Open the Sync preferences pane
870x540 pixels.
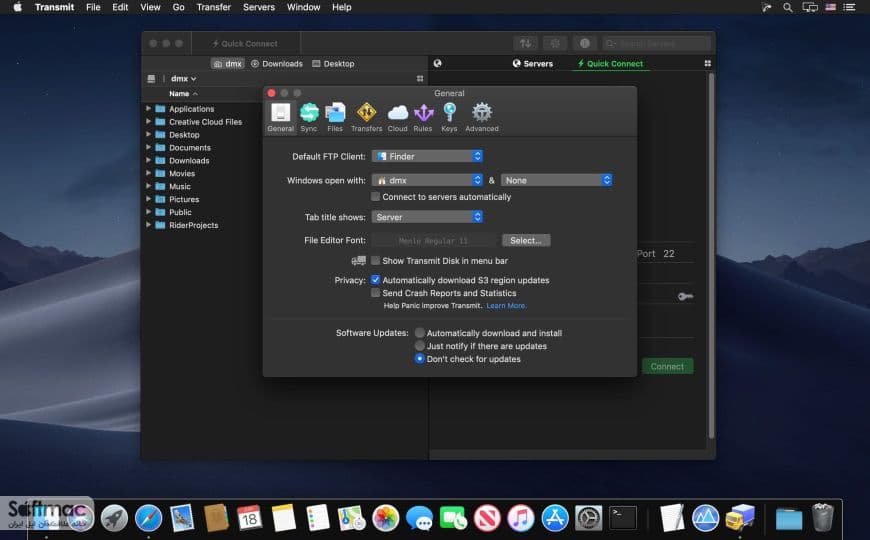[309, 118]
